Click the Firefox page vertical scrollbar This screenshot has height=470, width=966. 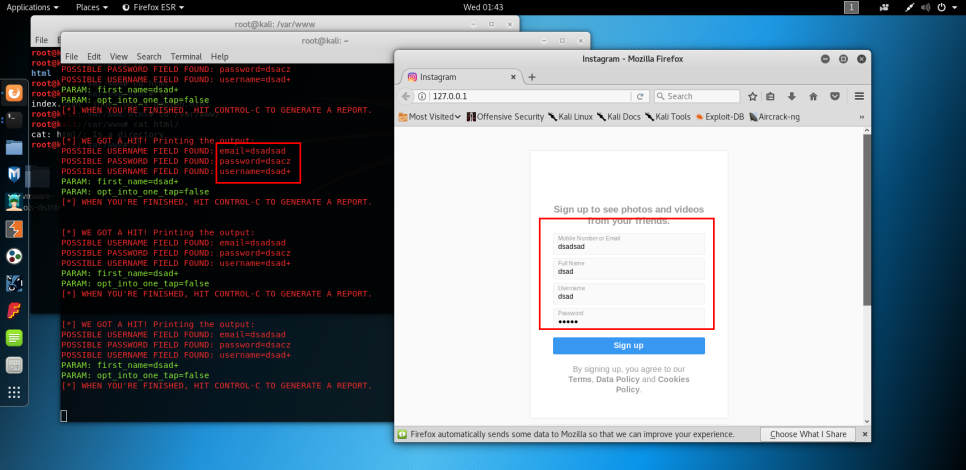pyautogui.click(x=867, y=220)
